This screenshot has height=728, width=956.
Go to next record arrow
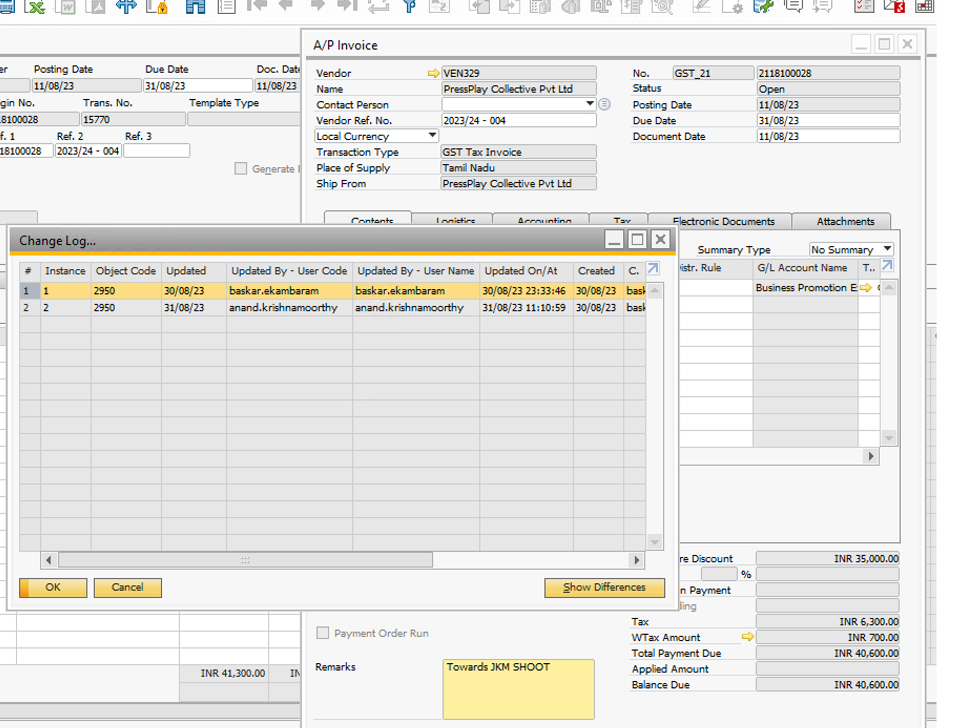pos(318,6)
